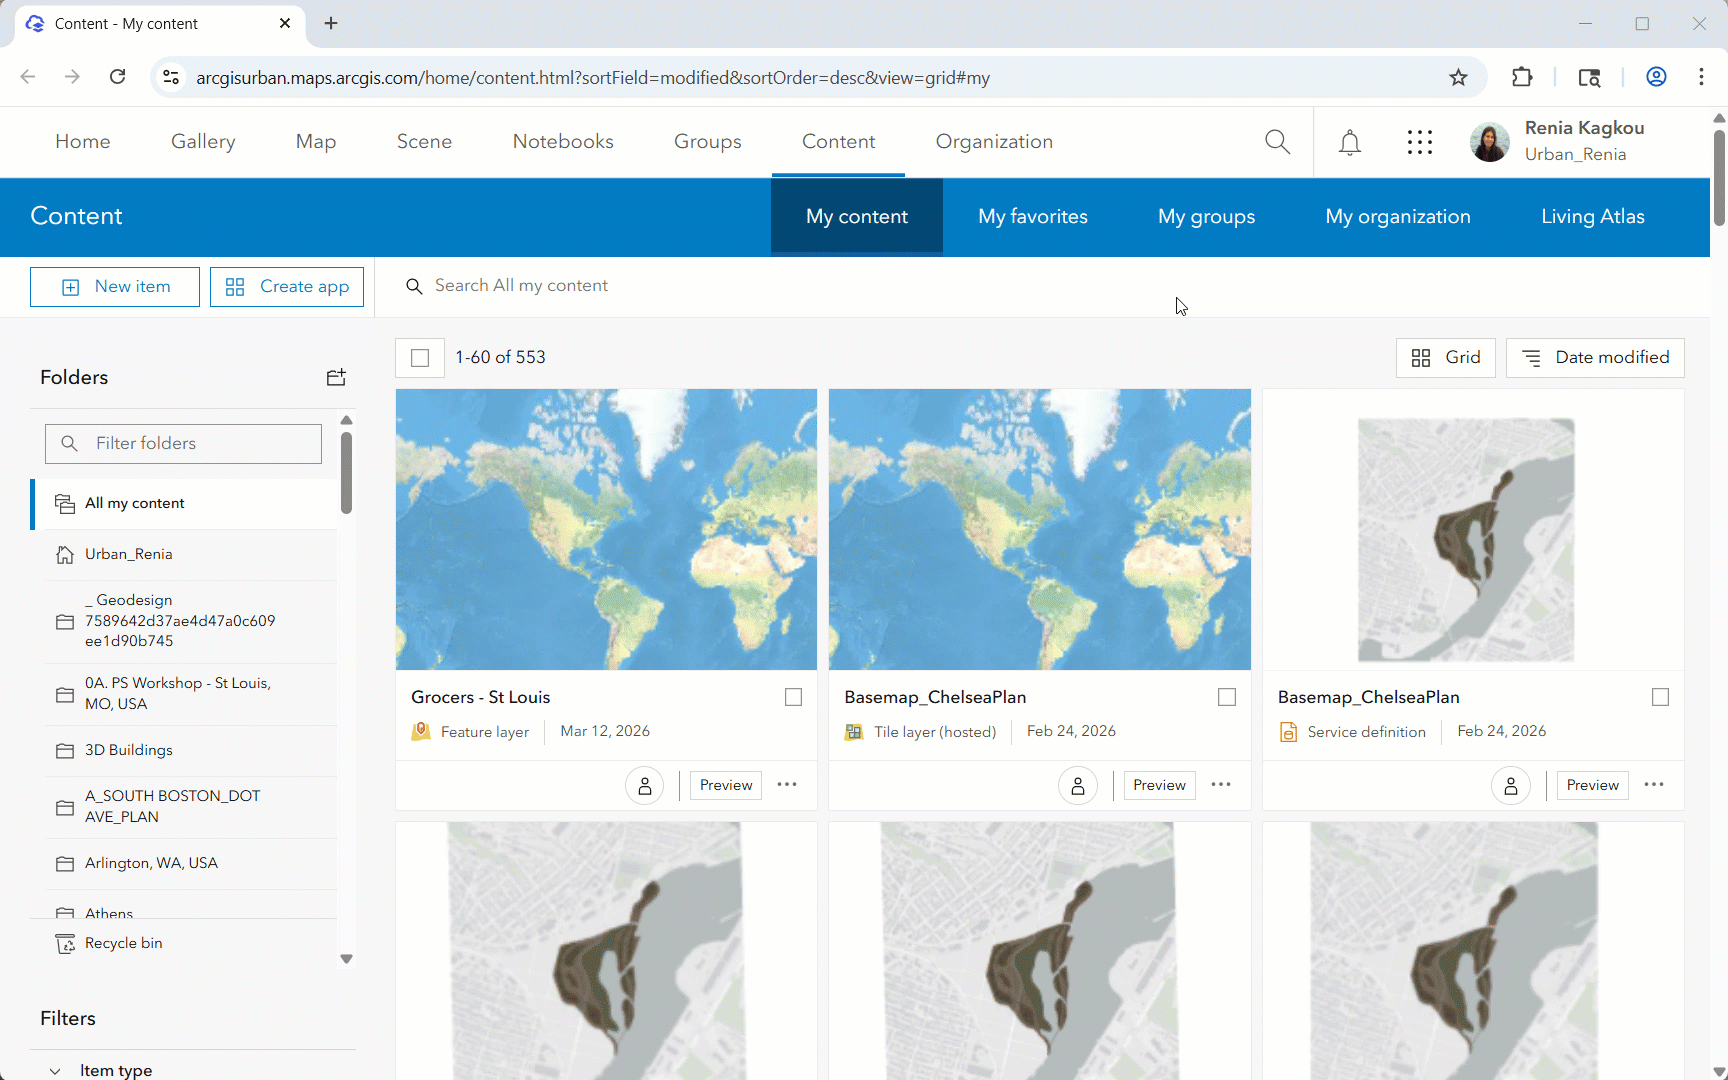The height and width of the screenshot is (1080, 1728).
Task: Preview the Grocers - St Louis layer
Action: [725, 786]
